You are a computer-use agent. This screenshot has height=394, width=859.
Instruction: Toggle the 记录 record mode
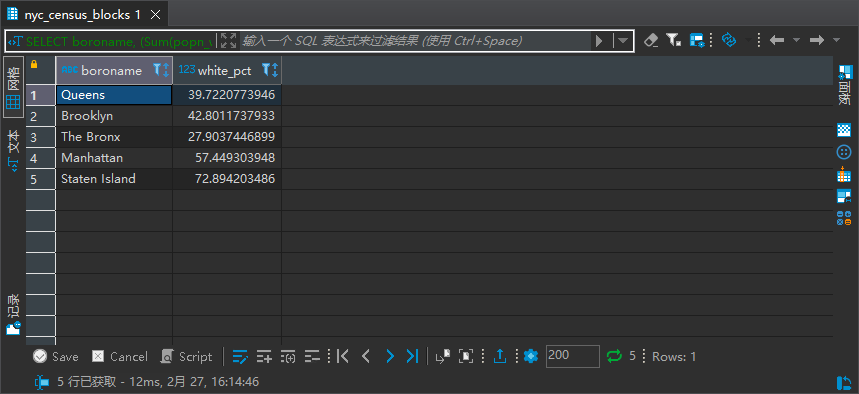(x=14, y=315)
